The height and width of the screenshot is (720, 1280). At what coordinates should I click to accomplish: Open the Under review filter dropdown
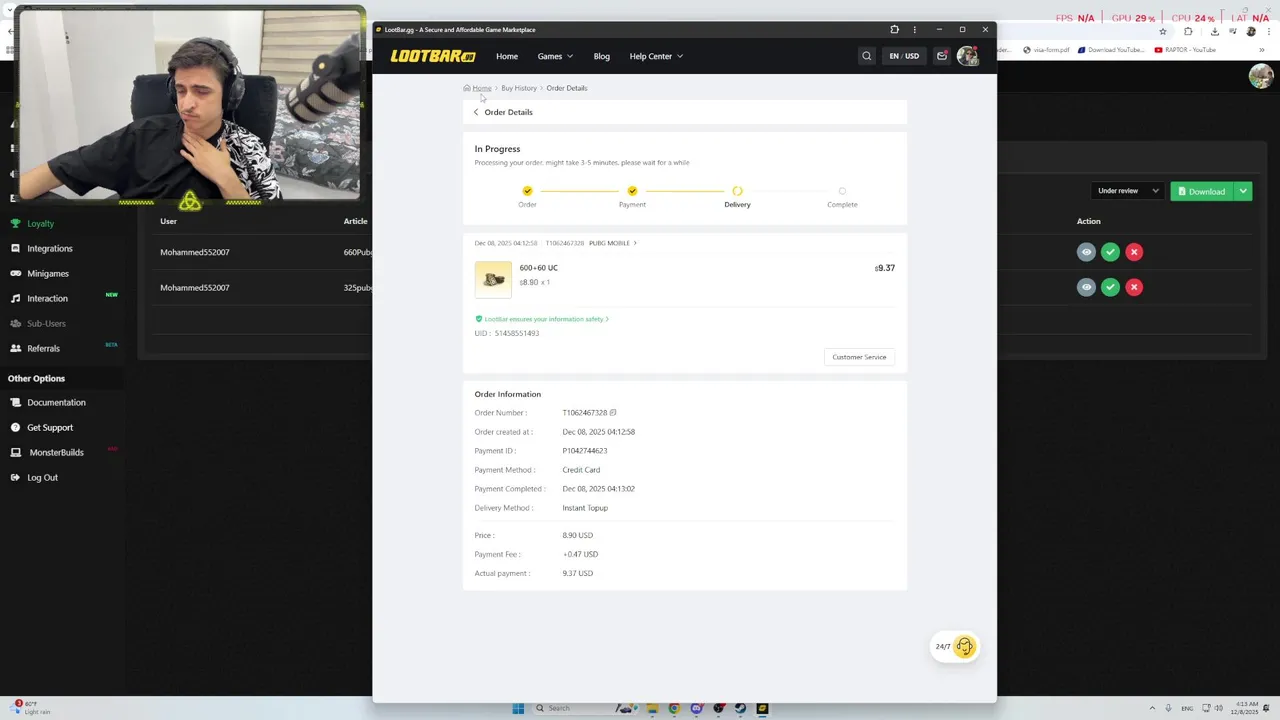point(1128,191)
